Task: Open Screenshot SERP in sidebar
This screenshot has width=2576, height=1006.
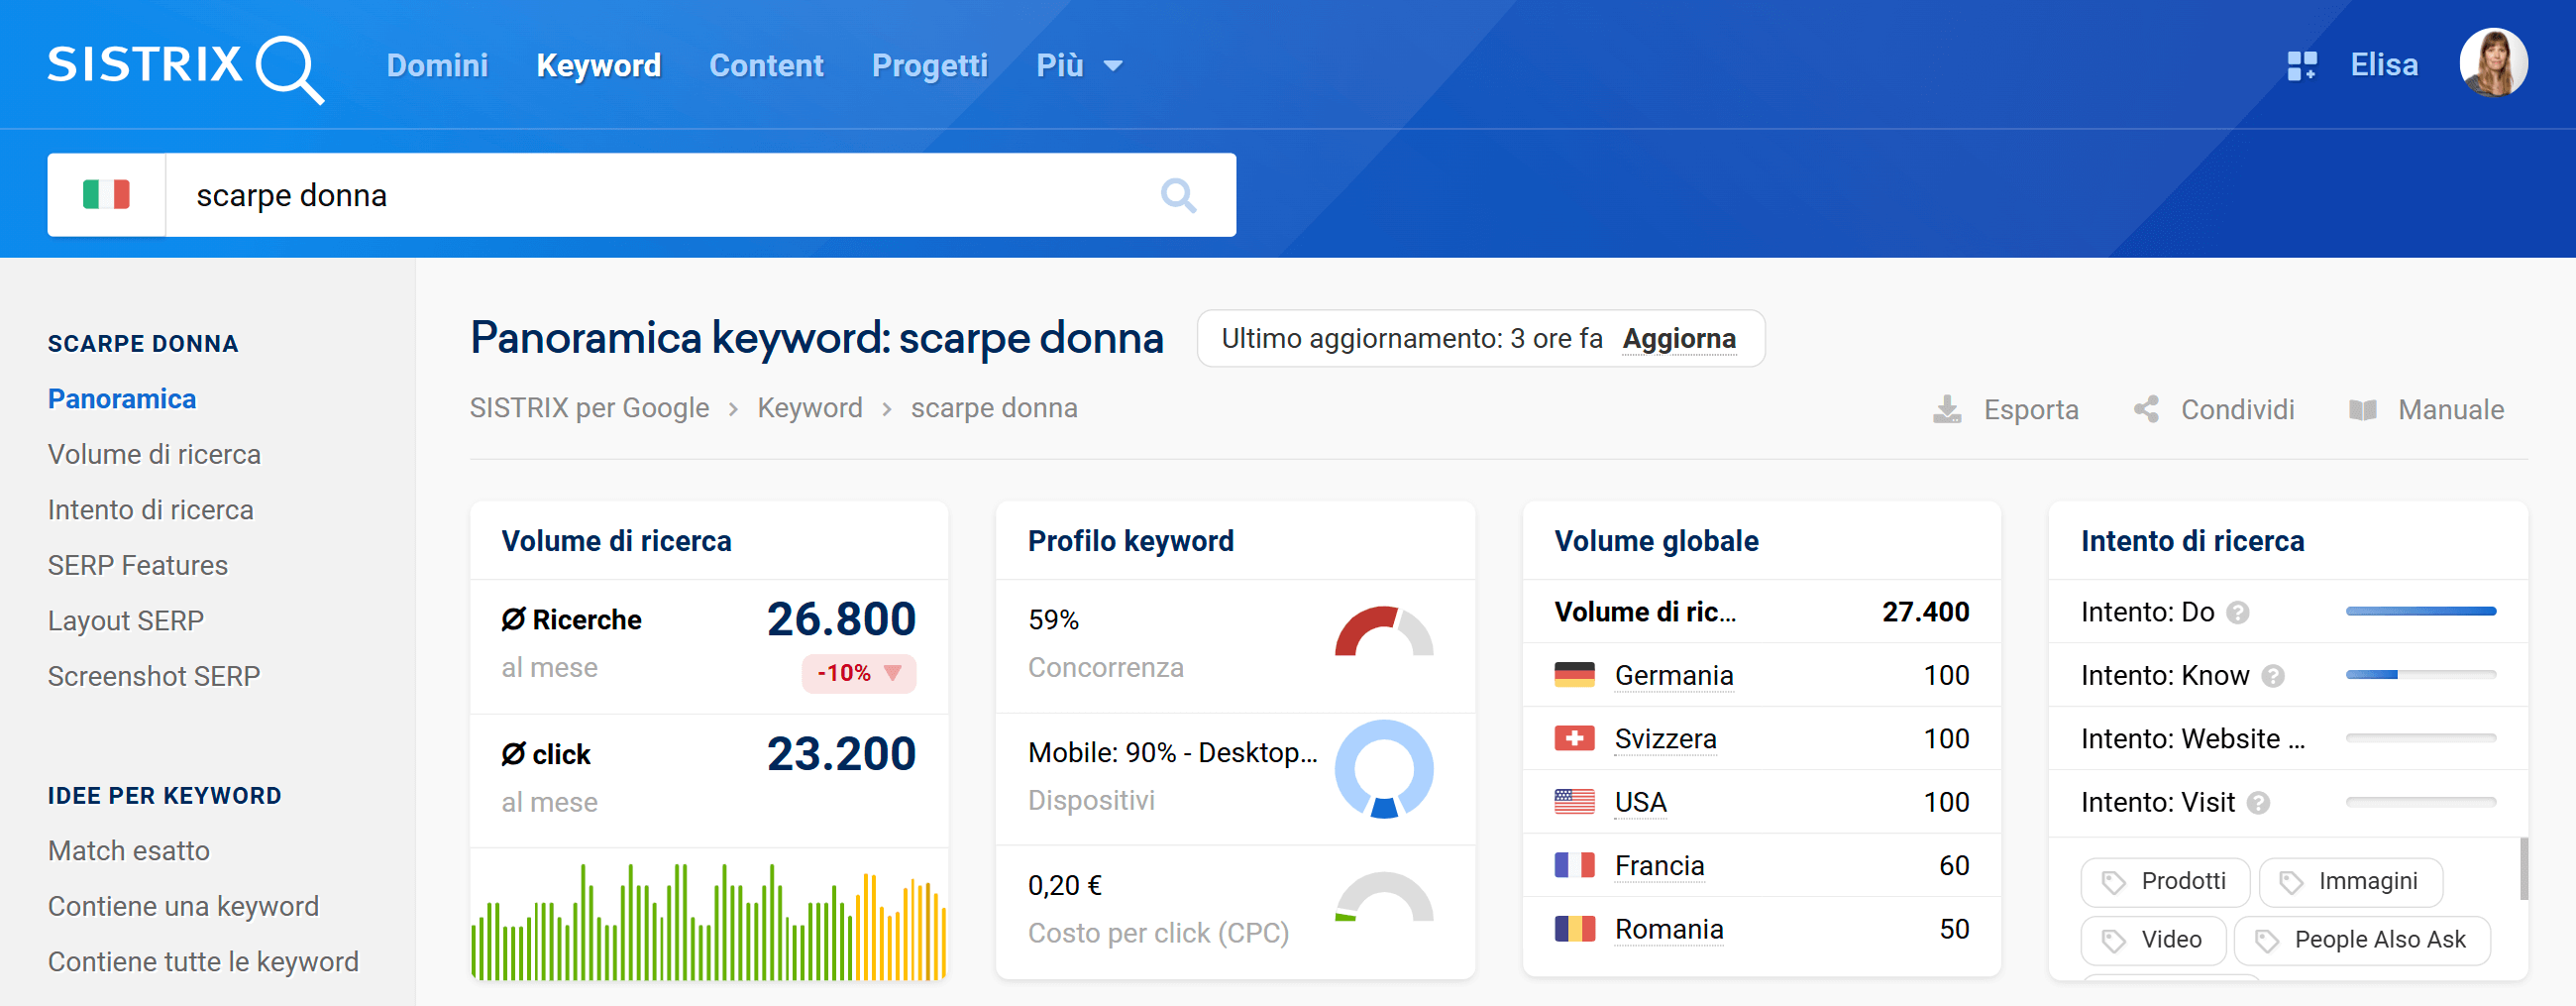Action: (154, 676)
